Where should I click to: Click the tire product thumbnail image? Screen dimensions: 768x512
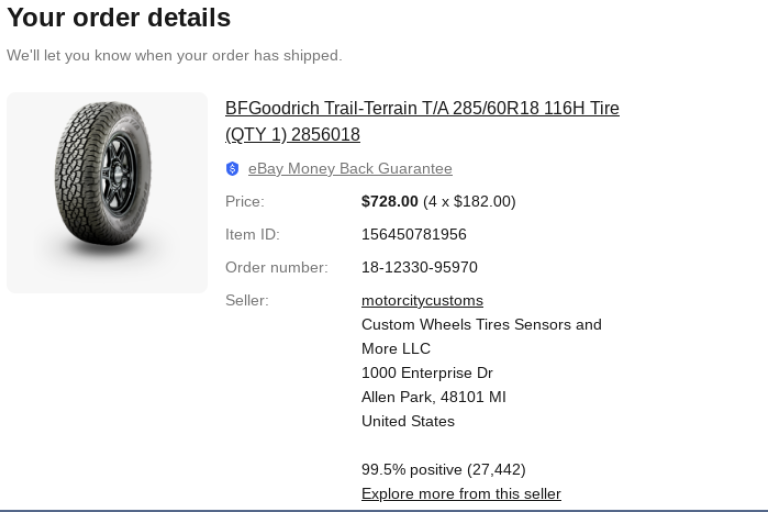(x=107, y=193)
